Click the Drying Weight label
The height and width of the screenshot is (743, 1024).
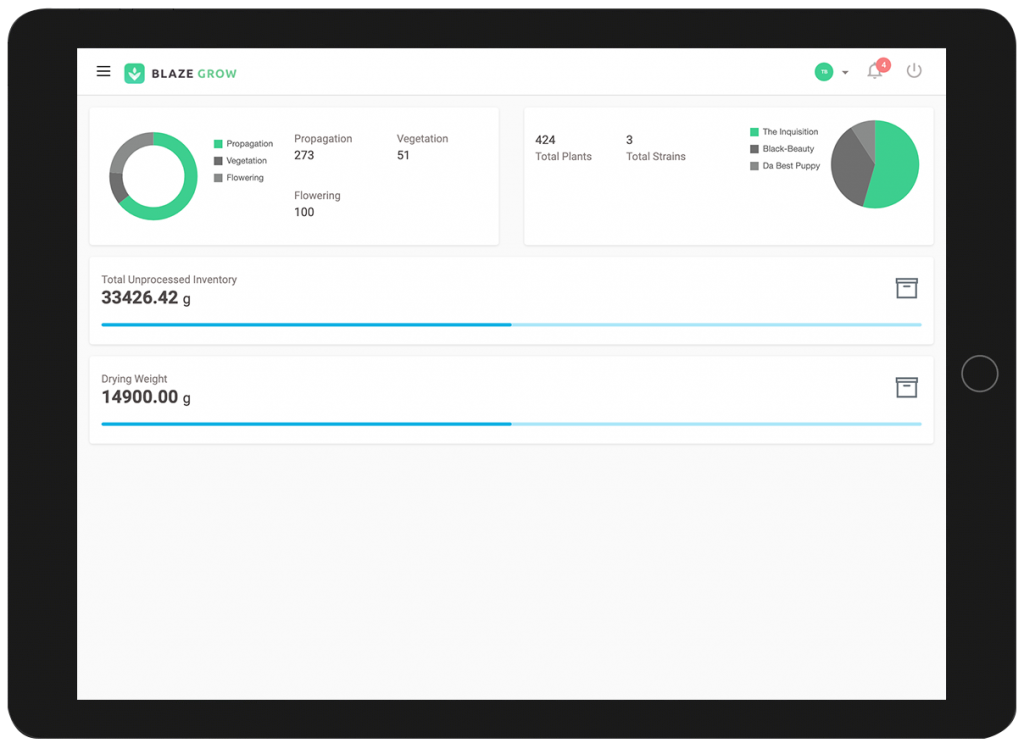[x=134, y=379]
